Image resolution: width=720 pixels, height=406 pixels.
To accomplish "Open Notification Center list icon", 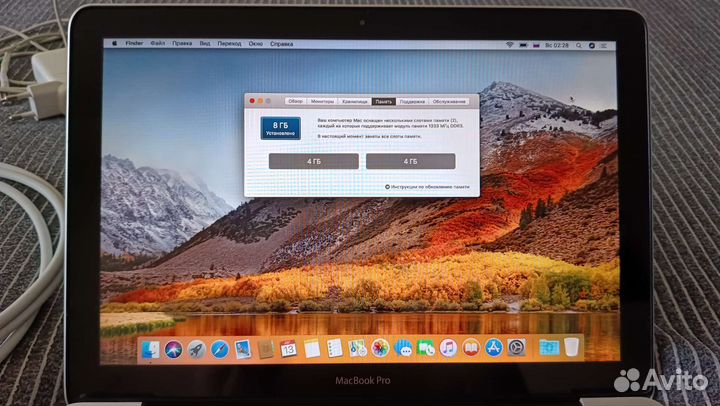I will tap(604, 45).
